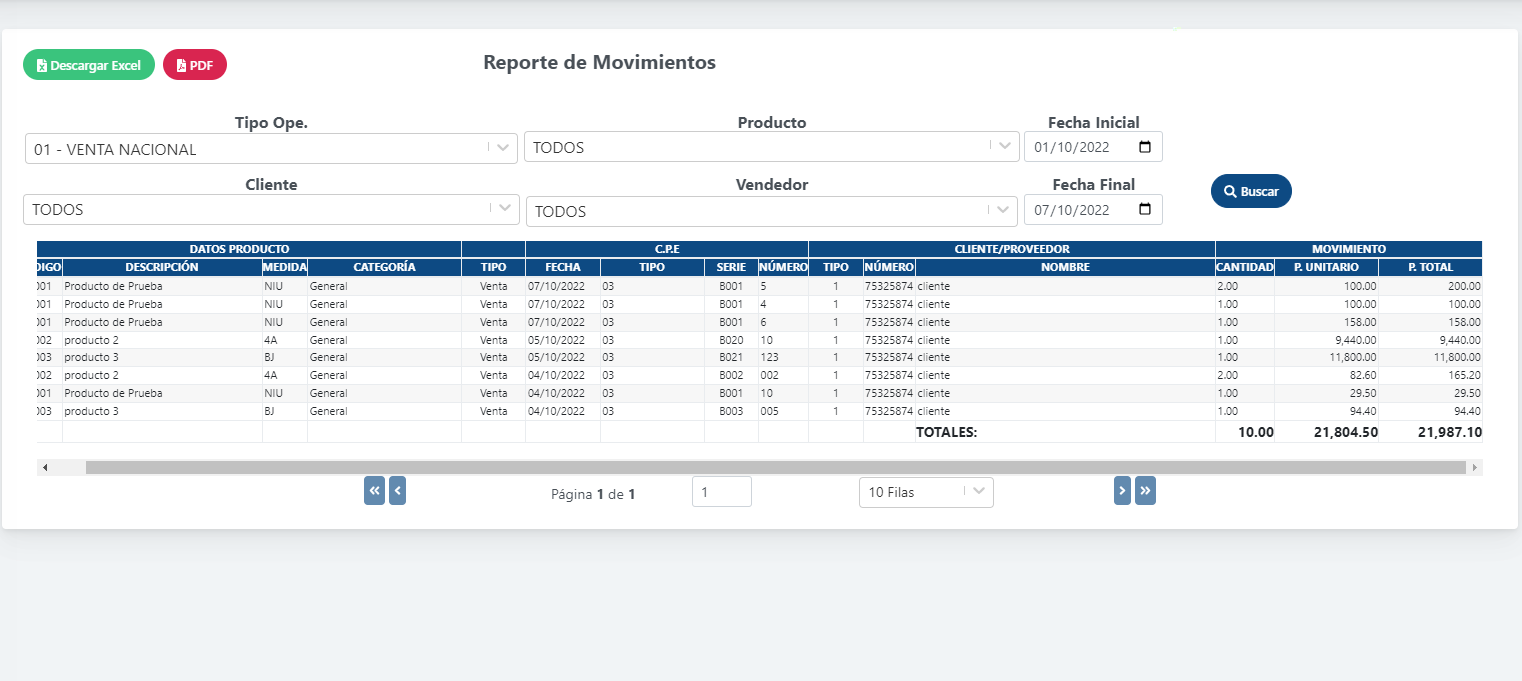Jump to last page of results
The height and width of the screenshot is (681, 1522).
pyautogui.click(x=1145, y=491)
